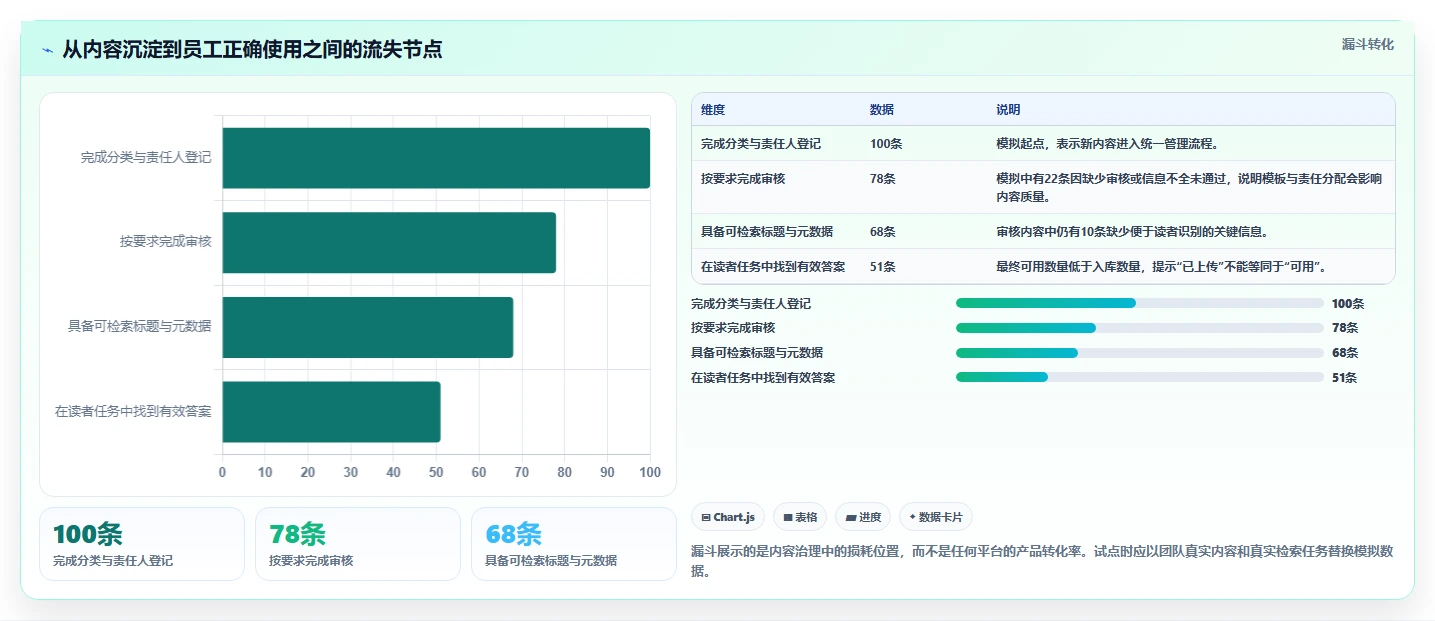Click the 51条 value in the table
The image size is (1435, 621).
(x=883, y=267)
